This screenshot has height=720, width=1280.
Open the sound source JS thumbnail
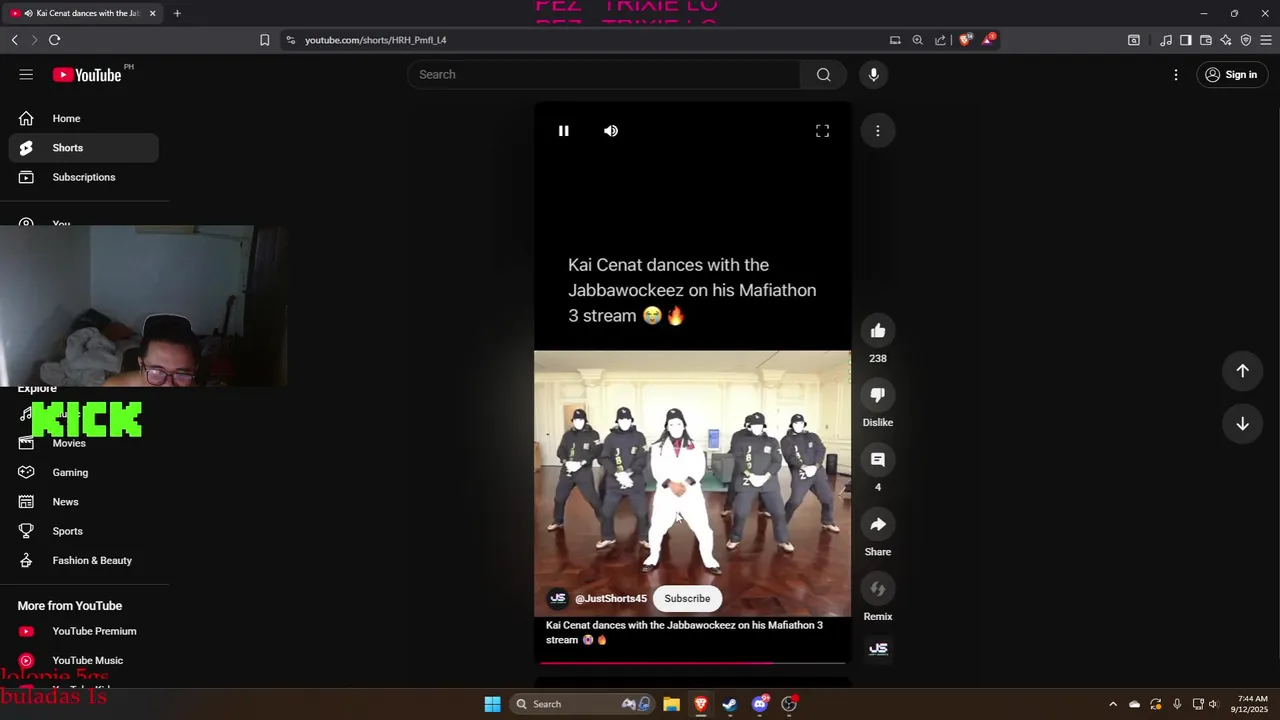click(878, 649)
